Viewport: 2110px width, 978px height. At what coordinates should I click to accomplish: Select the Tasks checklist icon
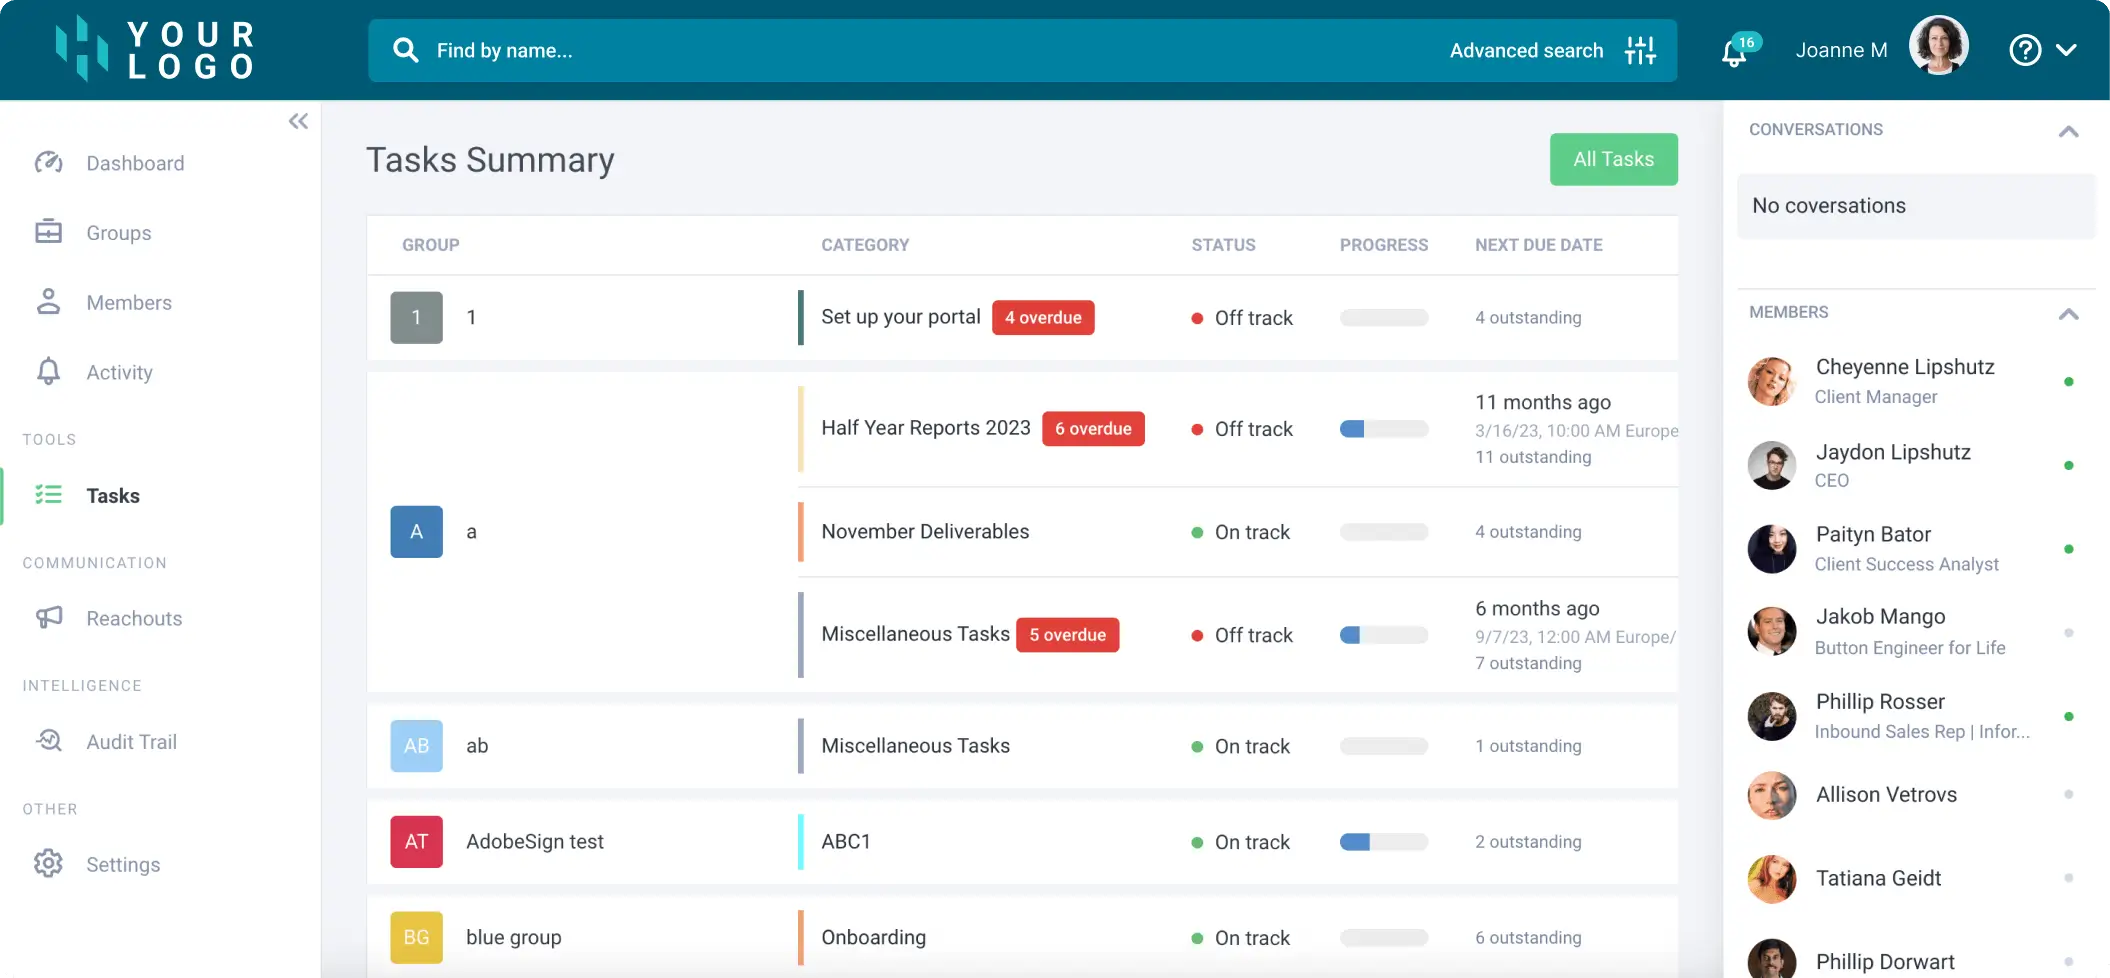click(49, 495)
